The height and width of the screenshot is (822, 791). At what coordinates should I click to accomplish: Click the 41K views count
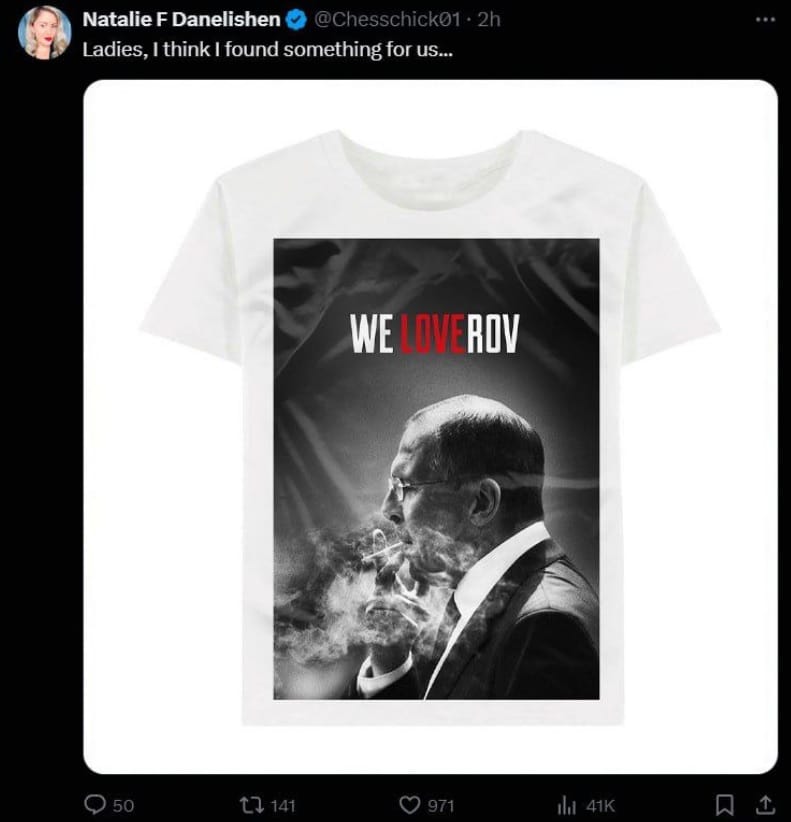coord(599,805)
